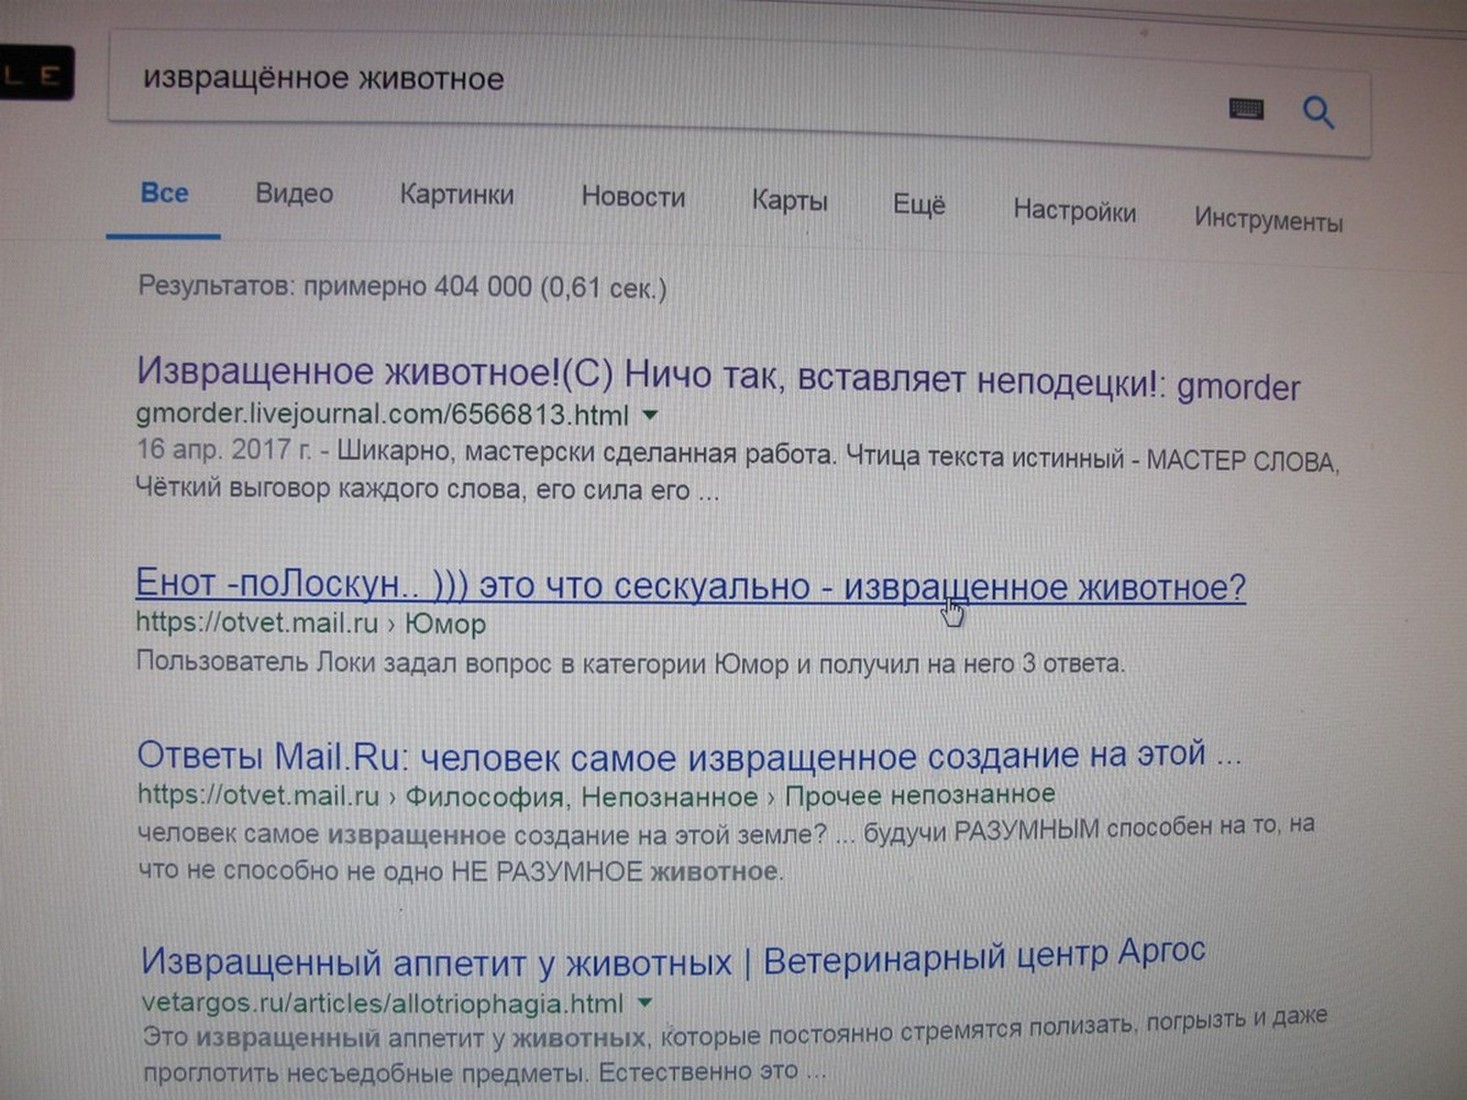The image size is (1467, 1100).
Task: Switch to the Видео tab
Action: coord(294,194)
